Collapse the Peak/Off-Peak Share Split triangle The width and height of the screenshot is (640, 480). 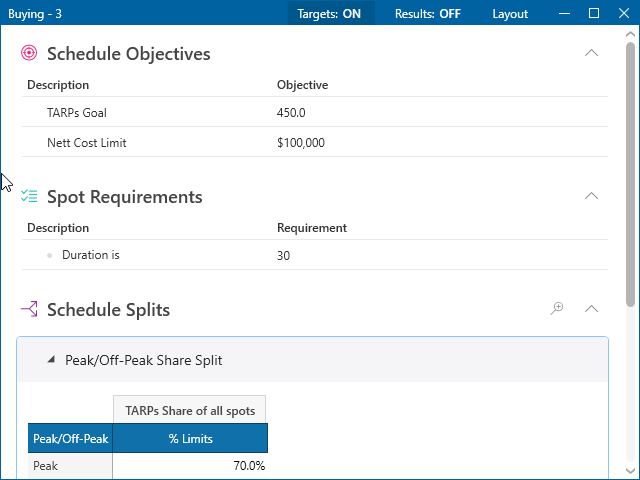pos(51,360)
